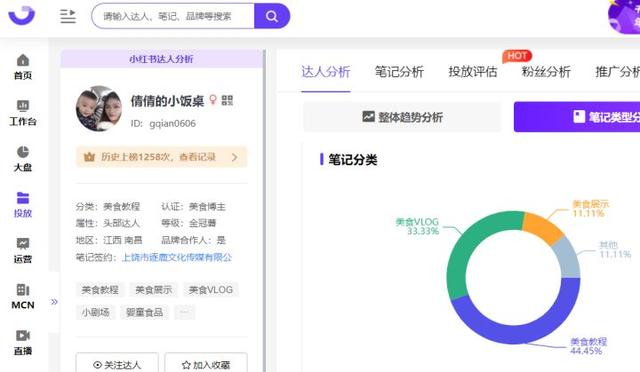Click the influencer avatar photo
This screenshot has height=372, width=640.
point(99,109)
